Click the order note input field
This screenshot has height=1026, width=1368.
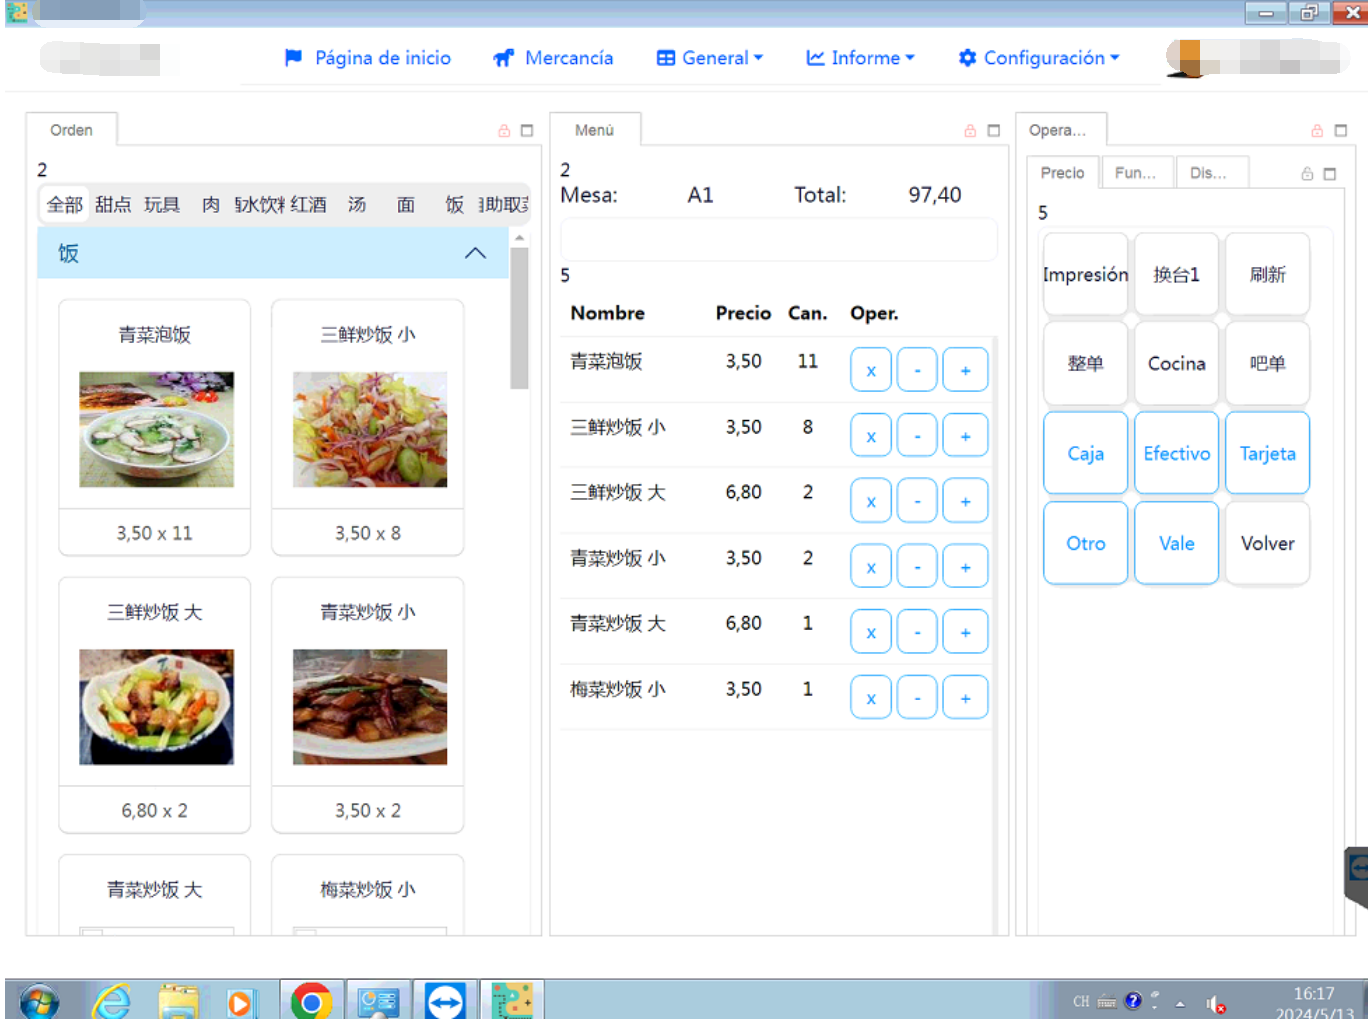coord(779,240)
